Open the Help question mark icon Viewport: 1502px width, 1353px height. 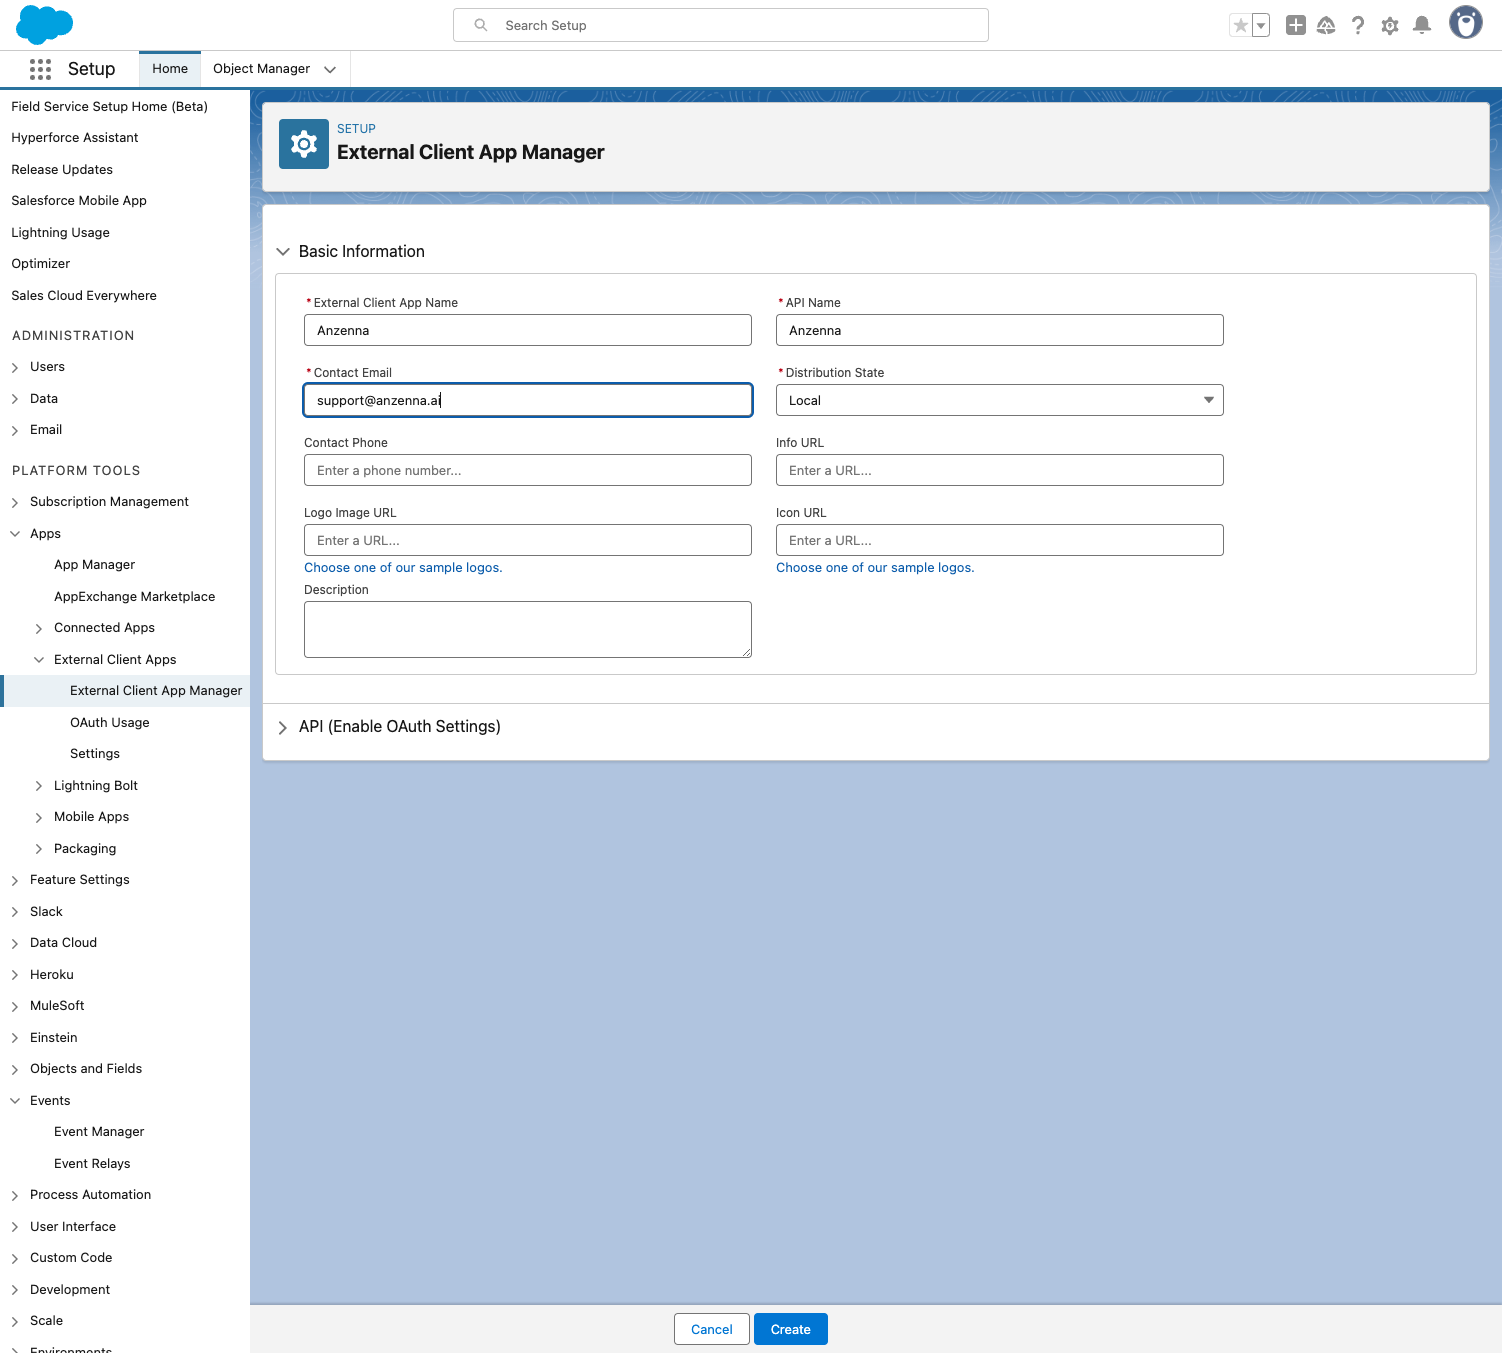1357,26
